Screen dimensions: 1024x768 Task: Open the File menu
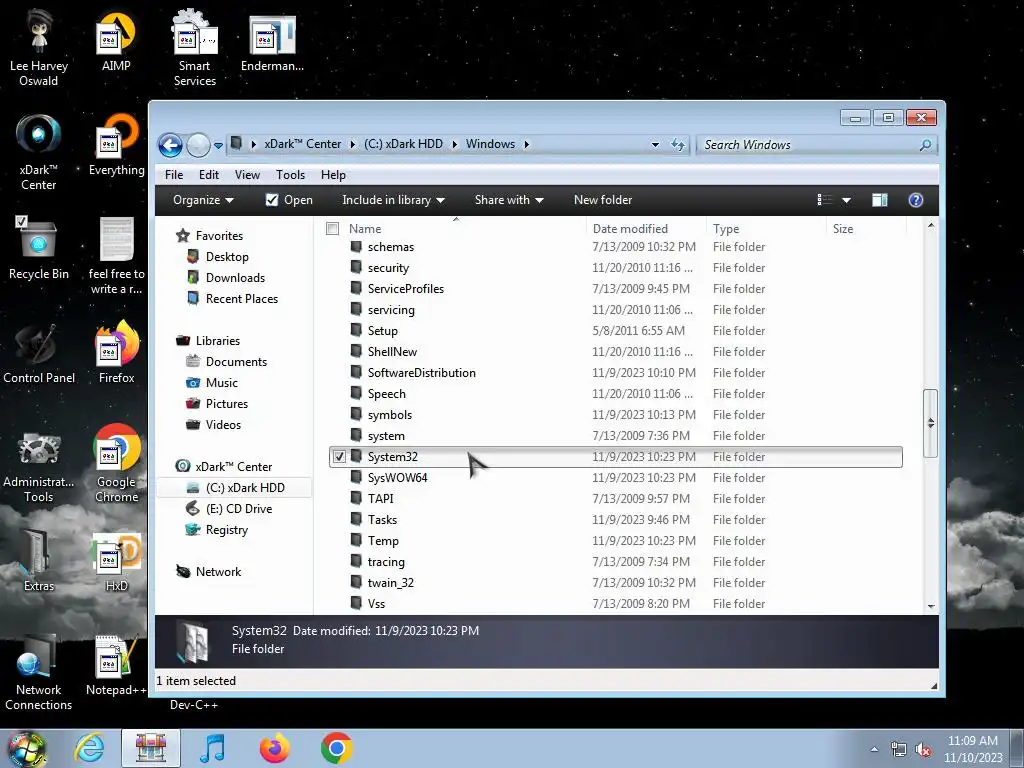(174, 175)
